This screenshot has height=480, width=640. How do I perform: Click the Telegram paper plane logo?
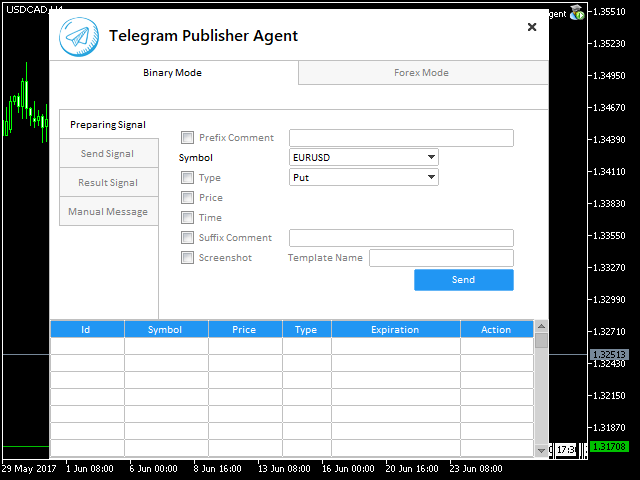79,37
